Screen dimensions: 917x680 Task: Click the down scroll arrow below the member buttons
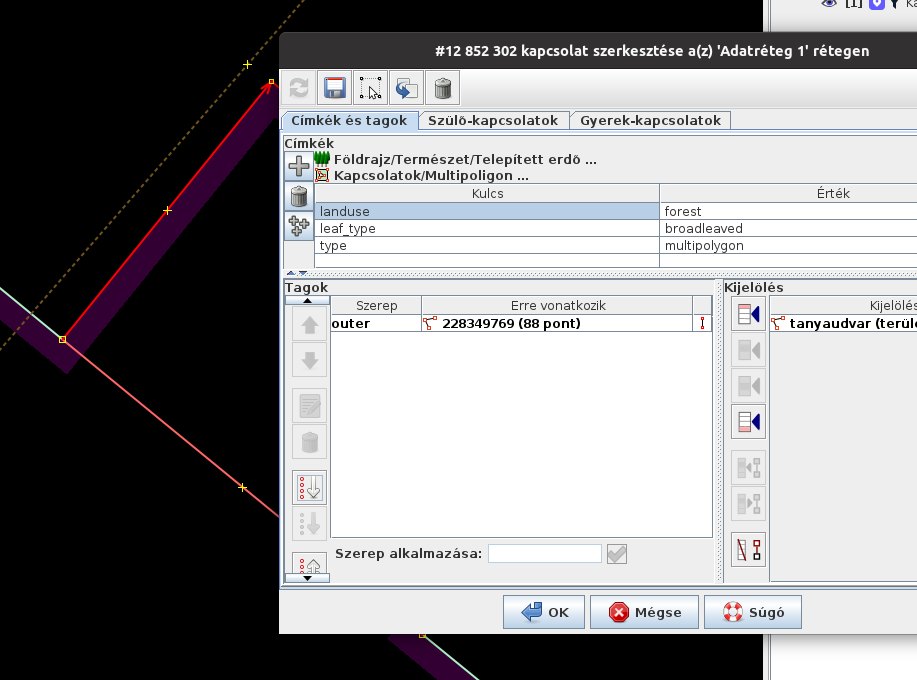(x=308, y=578)
